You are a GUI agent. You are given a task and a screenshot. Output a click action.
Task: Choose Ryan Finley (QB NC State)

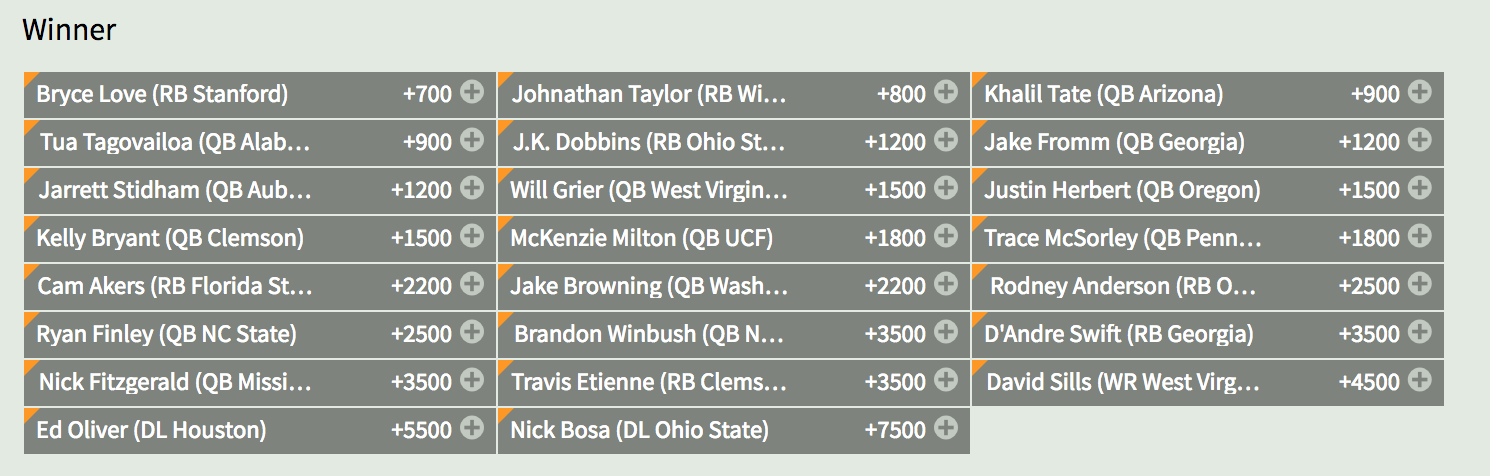tap(260, 334)
